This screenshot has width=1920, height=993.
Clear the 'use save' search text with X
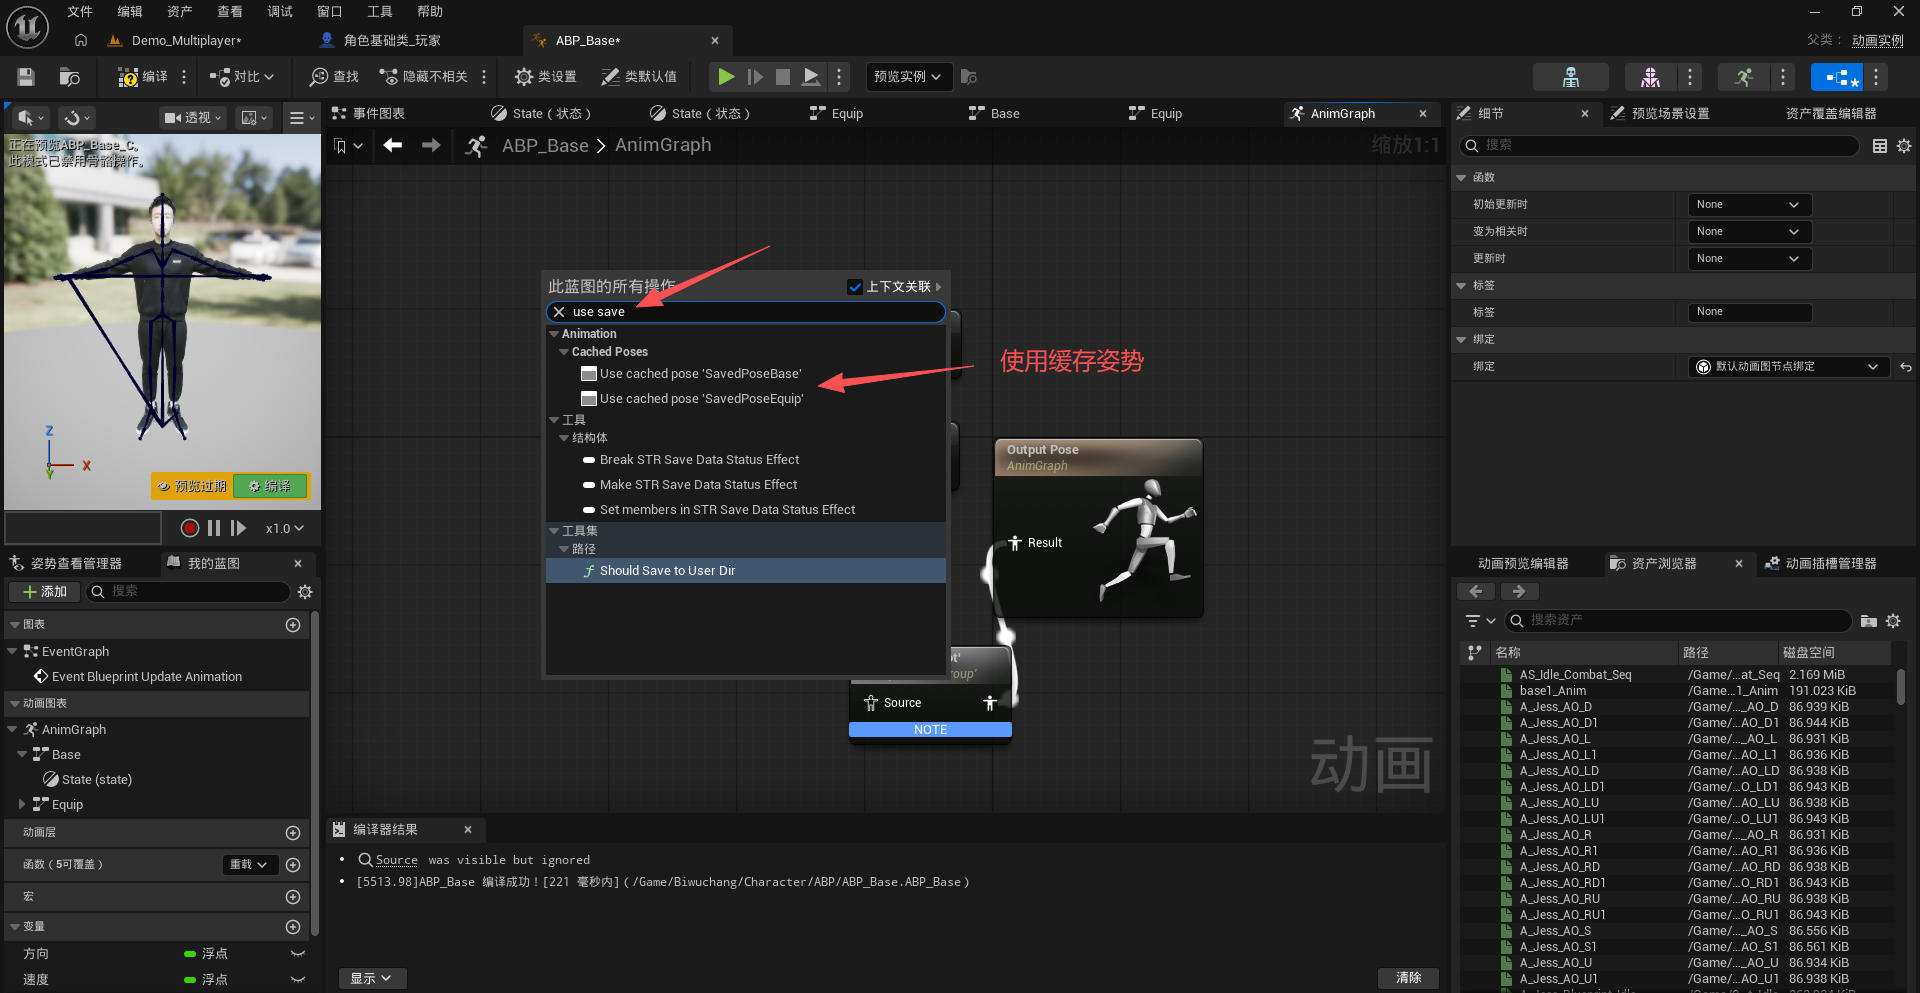pyautogui.click(x=559, y=312)
